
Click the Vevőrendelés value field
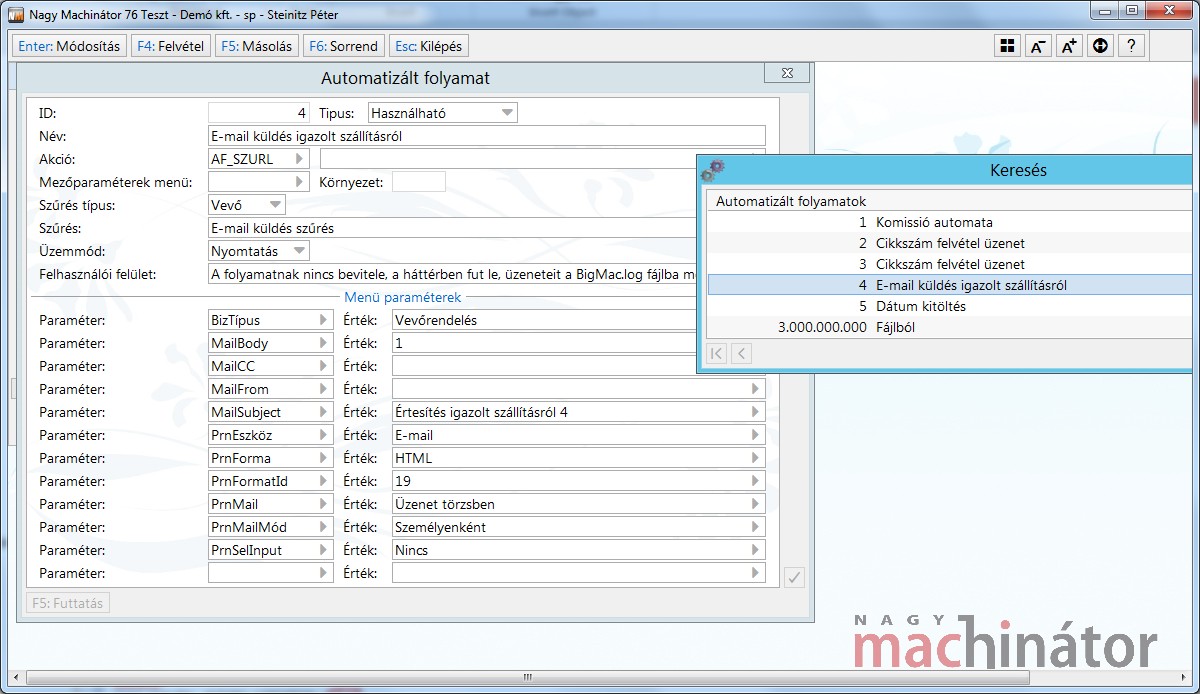point(544,320)
